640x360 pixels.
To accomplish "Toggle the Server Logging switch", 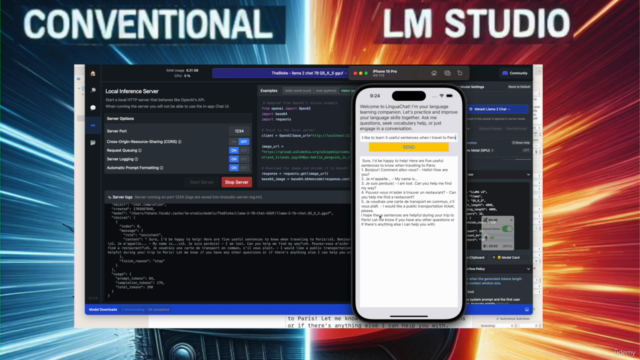I will pos(239,159).
